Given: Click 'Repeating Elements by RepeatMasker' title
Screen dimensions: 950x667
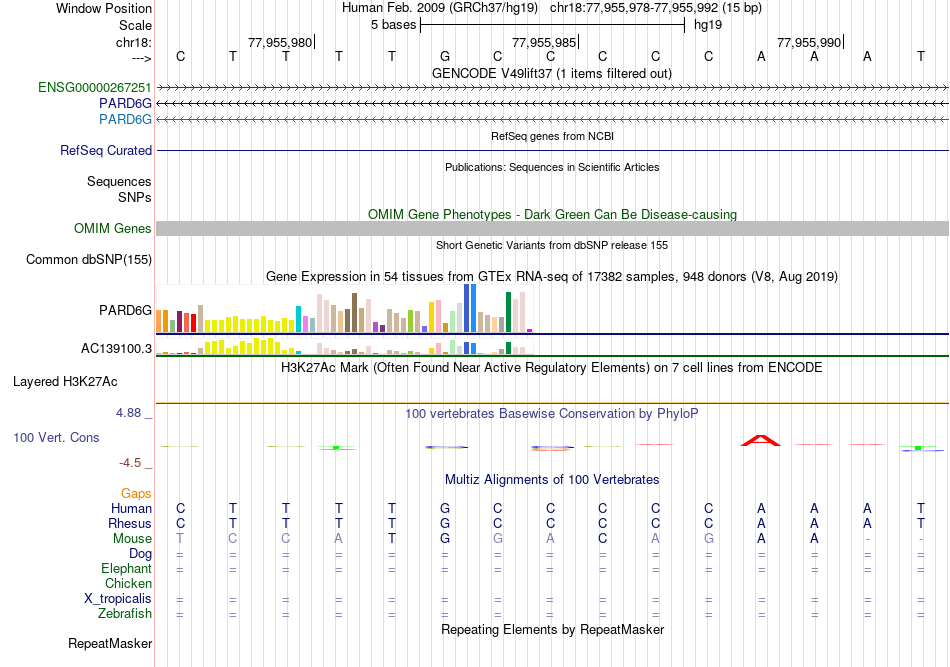Looking at the screenshot, I should pos(553,629).
